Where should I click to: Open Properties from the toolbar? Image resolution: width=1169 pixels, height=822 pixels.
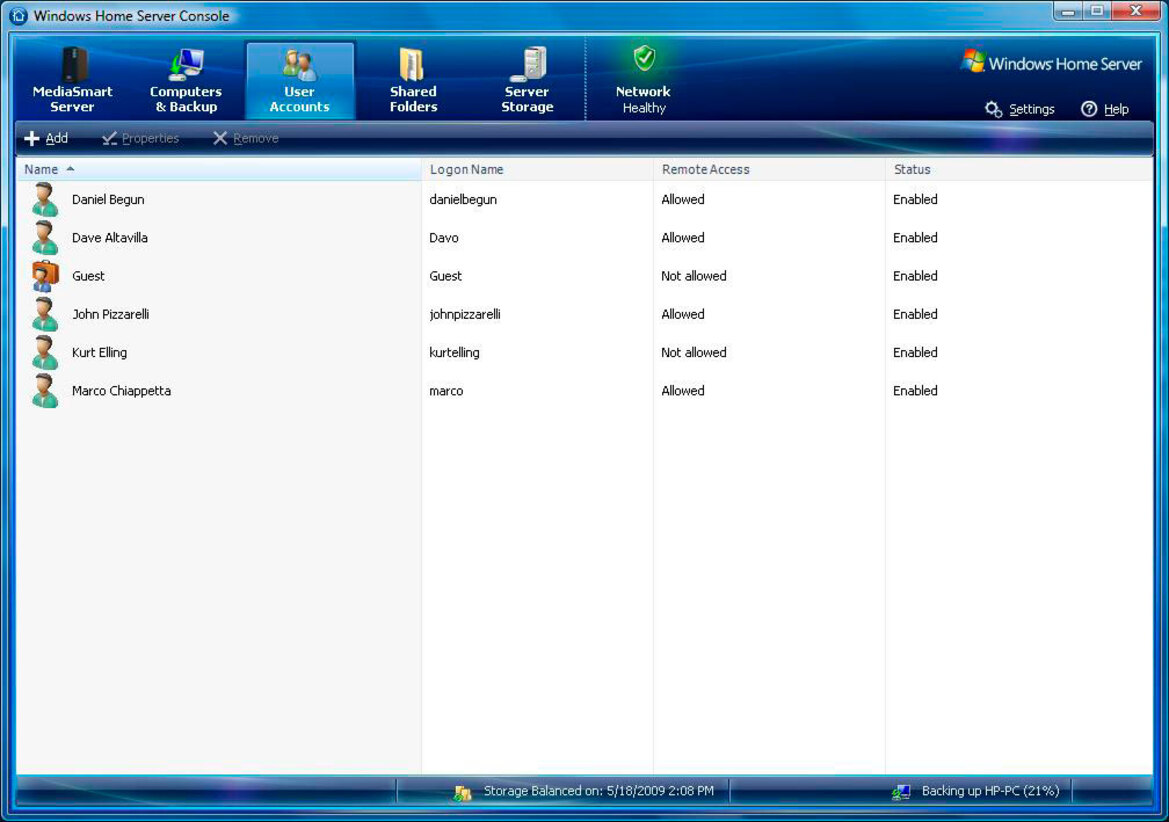click(140, 138)
